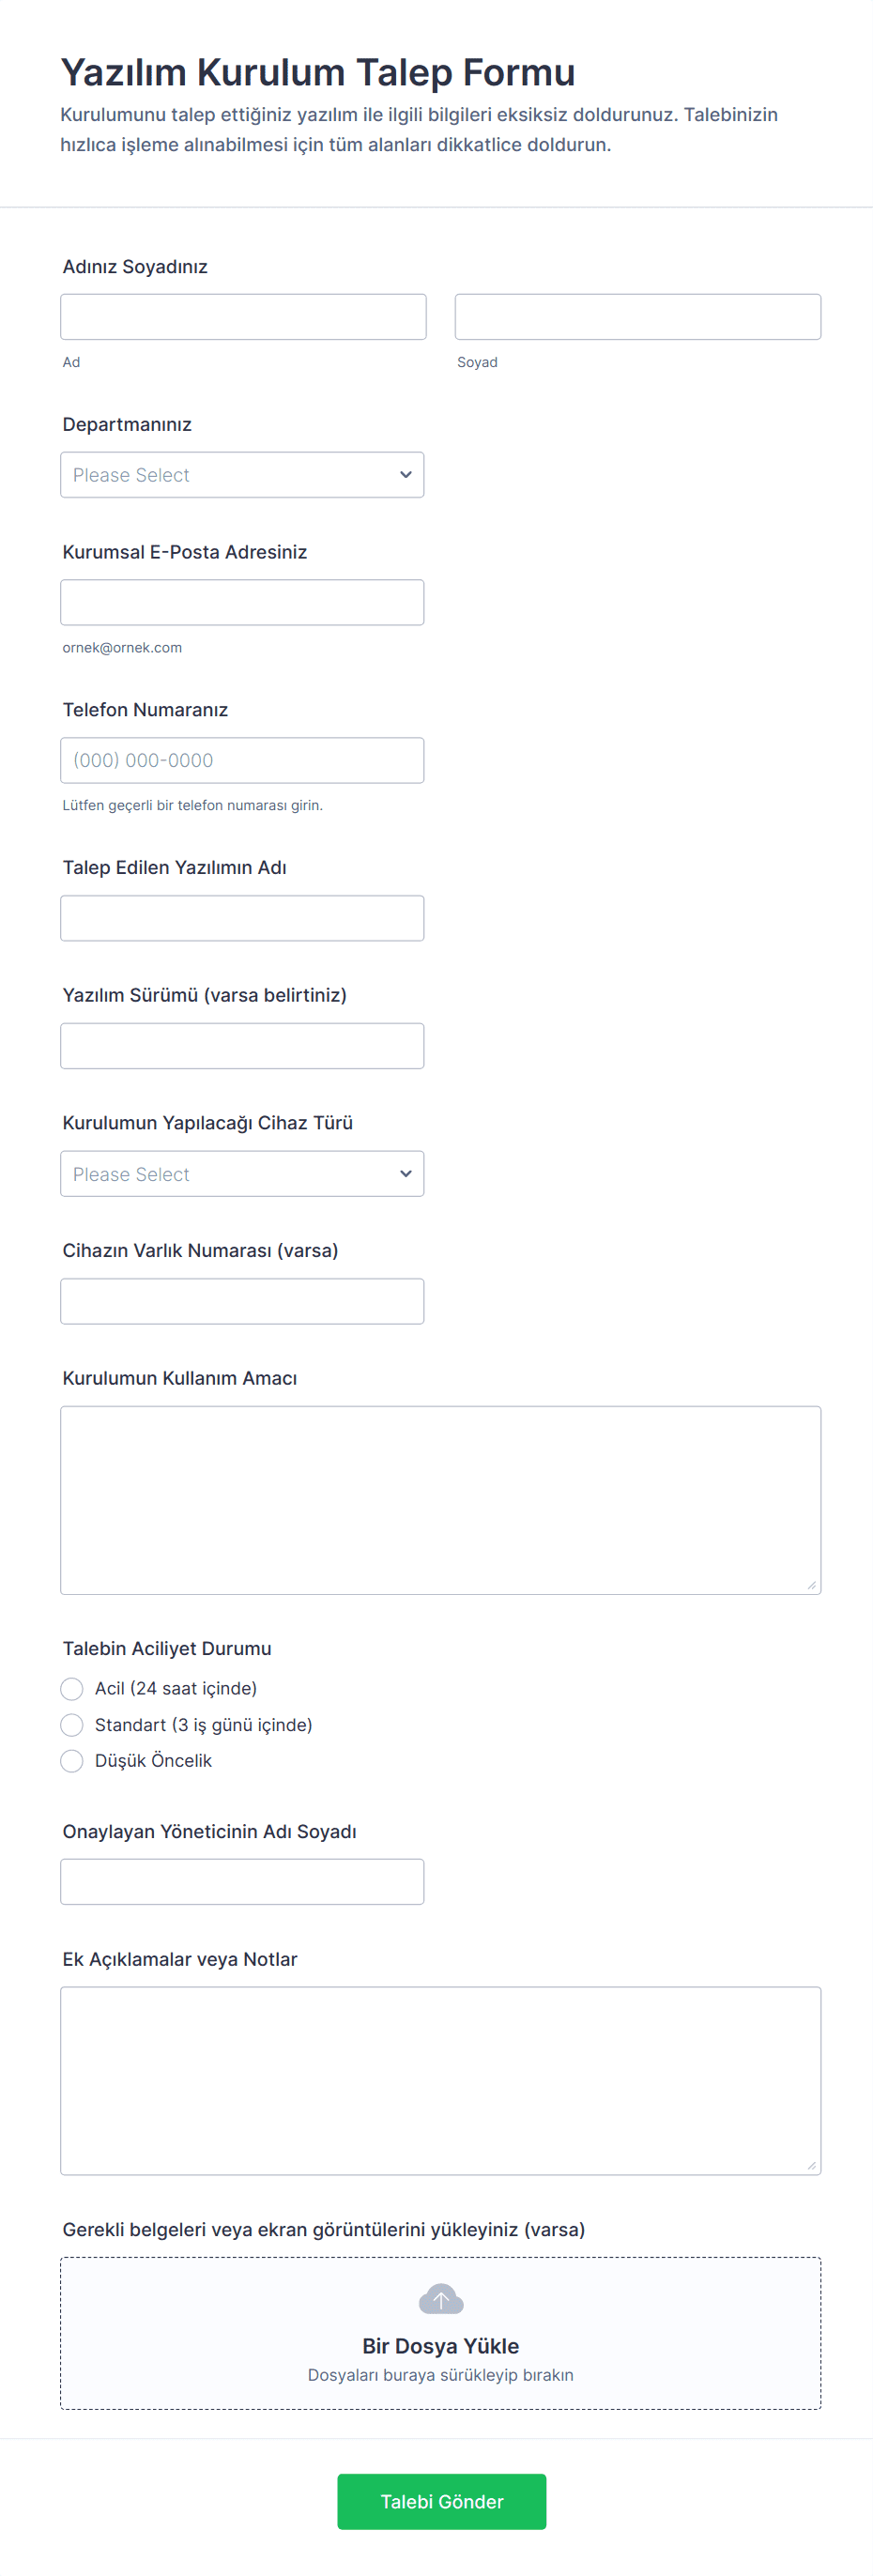Focus the Ad first name field
The height and width of the screenshot is (2576, 873).
click(x=243, y=317)
